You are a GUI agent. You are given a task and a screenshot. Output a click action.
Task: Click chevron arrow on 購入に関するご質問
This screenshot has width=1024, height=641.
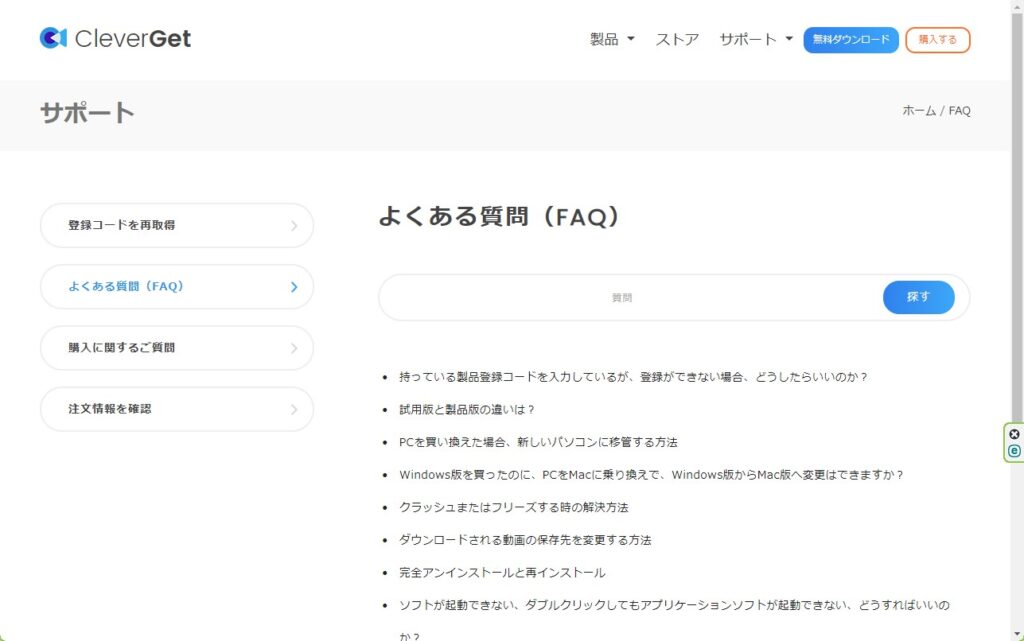click(294, 348)
